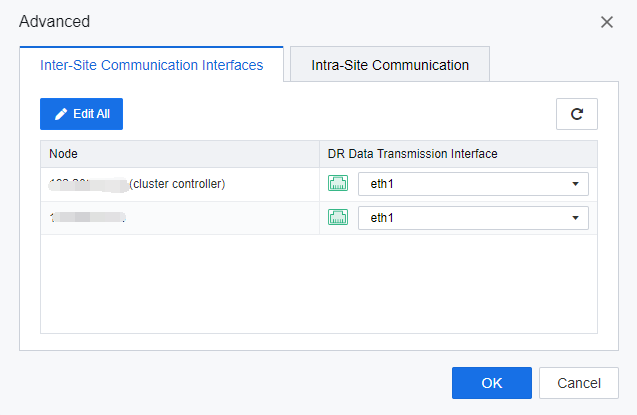Close the Advanced dialog with the X
The image size is (637, 415).
(606, 22)
